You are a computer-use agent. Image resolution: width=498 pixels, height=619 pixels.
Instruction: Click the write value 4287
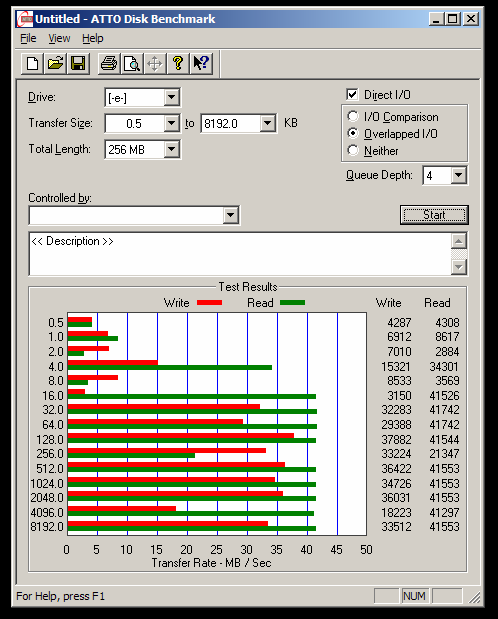point(399,323)
